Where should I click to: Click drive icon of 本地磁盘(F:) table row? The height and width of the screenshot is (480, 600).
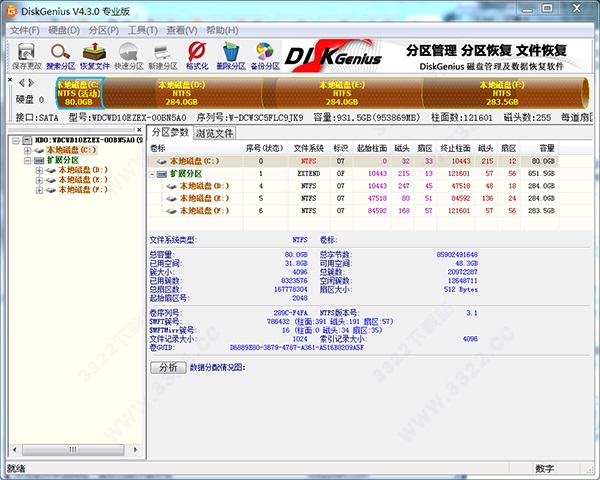pyautogui.click(x=171, y=211)
